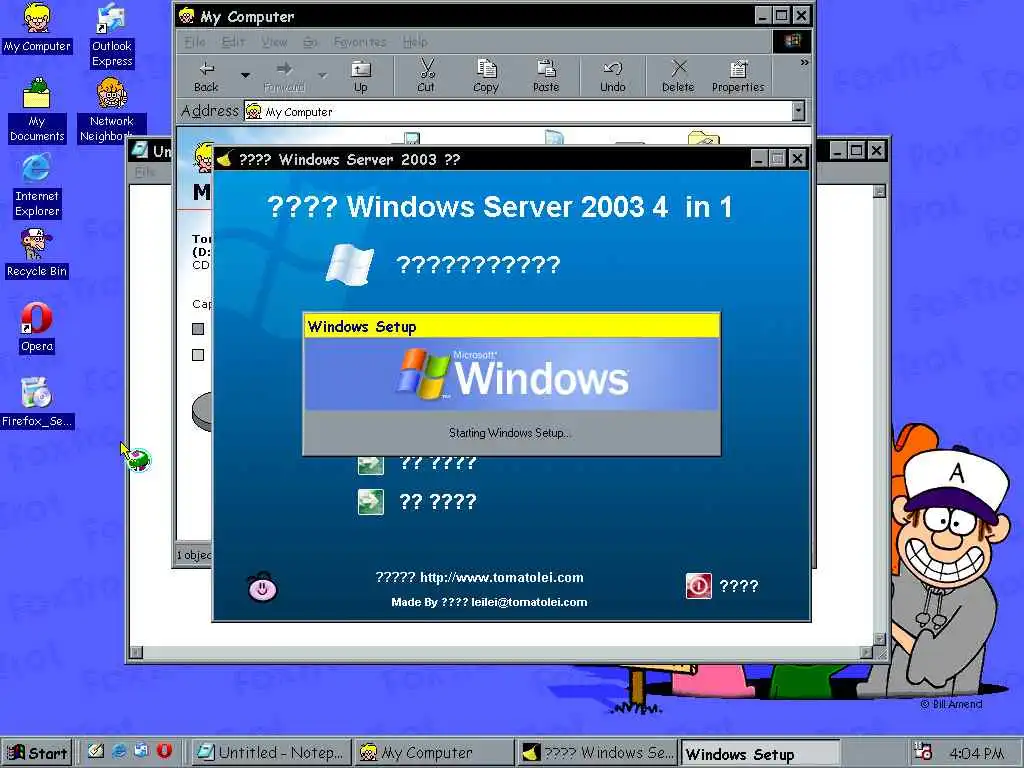Image resolution: width=1024 pixels, height=768 pixels.
Task: Open the File menu in My Computer
Action: [x=195, y=42]
